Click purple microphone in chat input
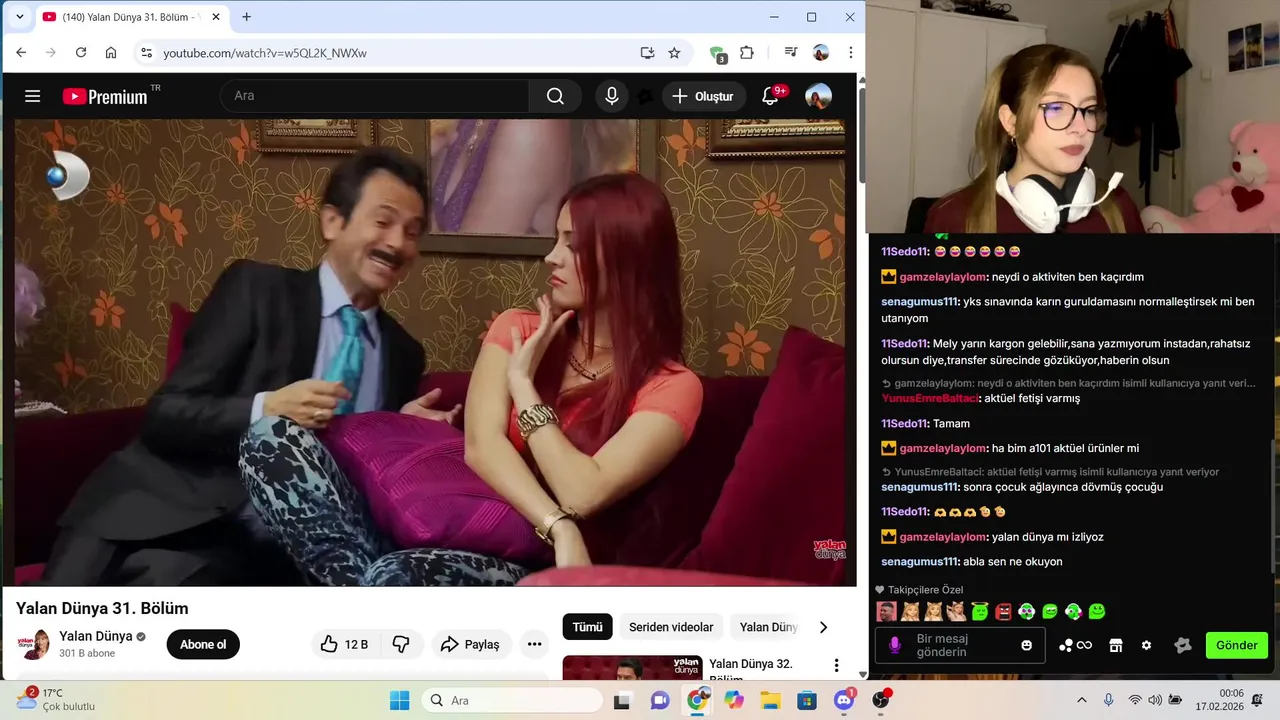Screen dimensions: 1280x720 click(895, 645)
